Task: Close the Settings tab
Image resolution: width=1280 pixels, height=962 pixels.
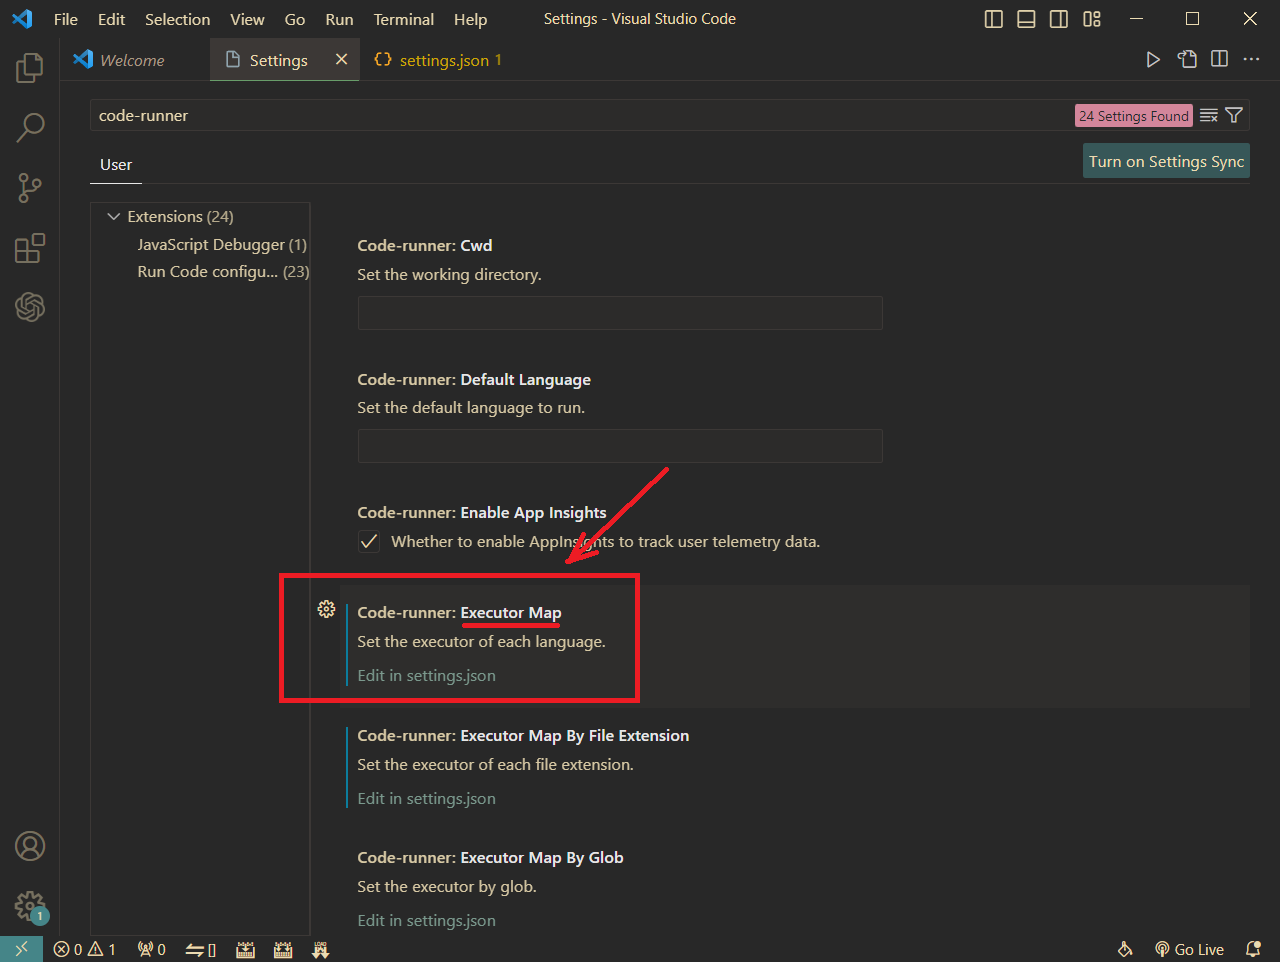Action: (x=341, y=60)
